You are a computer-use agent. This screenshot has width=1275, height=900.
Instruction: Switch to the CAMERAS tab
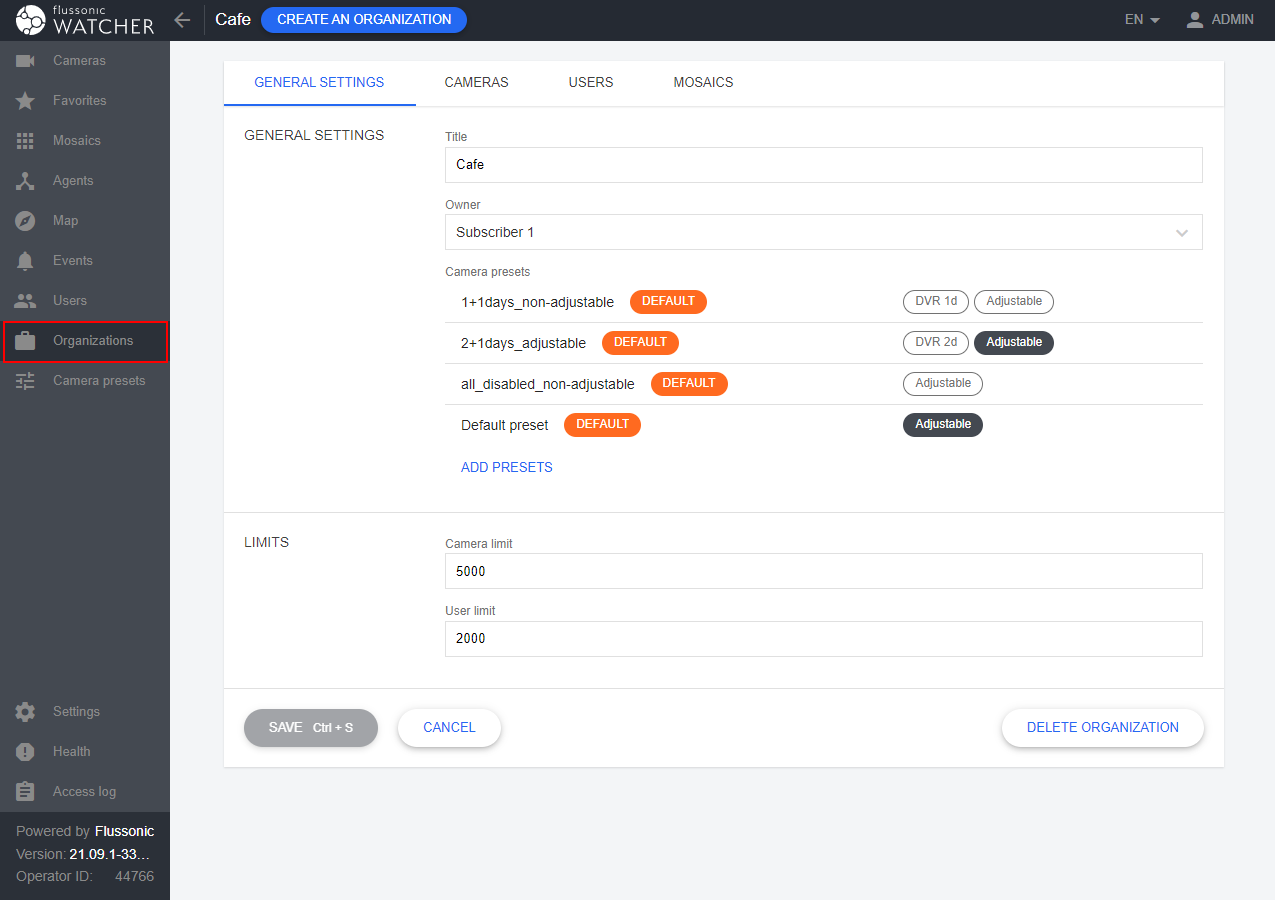476,83
